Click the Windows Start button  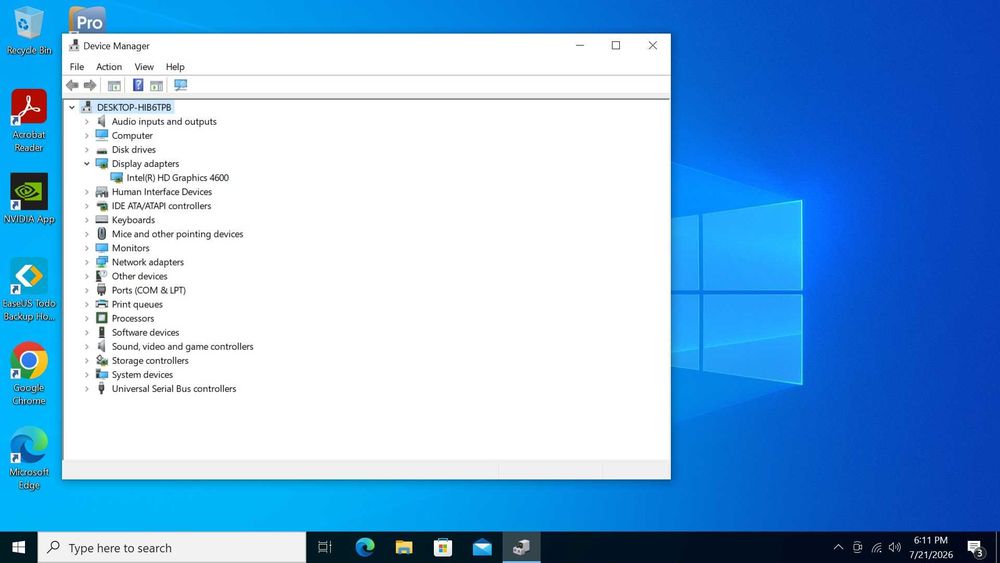tap(18, 547)
